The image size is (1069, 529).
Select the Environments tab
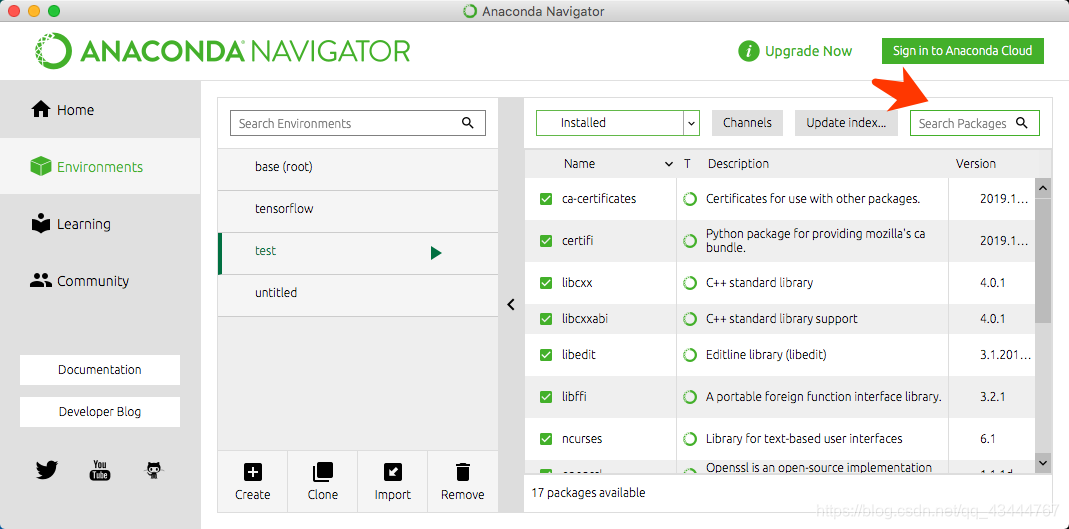[100, 166]
